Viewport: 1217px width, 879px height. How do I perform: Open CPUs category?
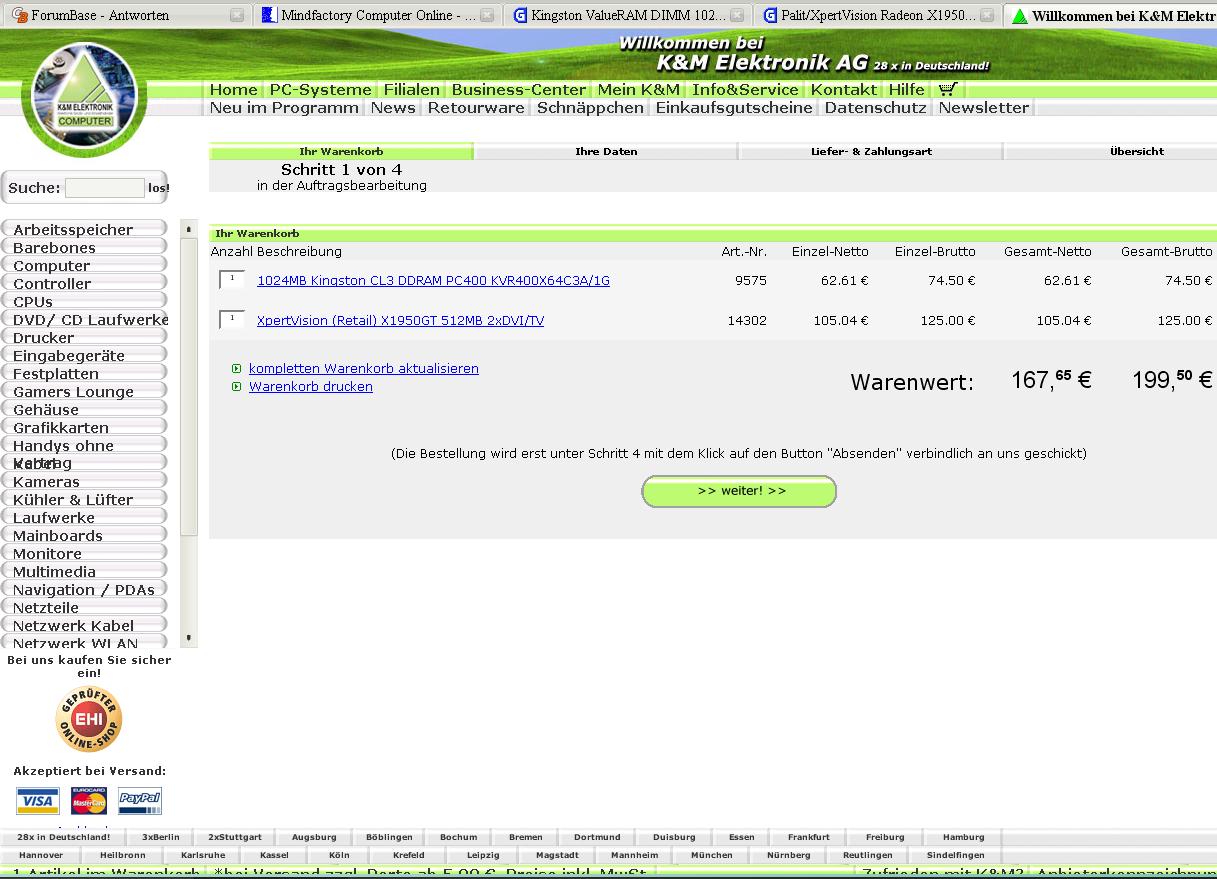point(83,302)
